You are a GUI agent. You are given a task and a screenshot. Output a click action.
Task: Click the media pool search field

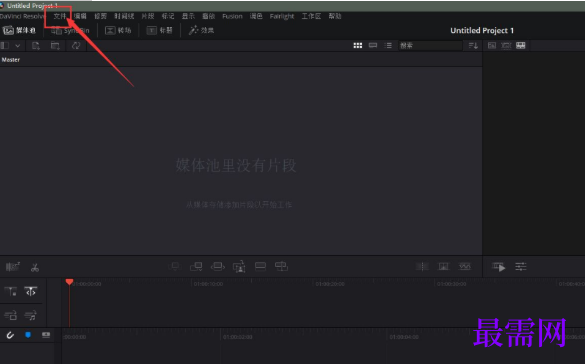pos(430,46)
